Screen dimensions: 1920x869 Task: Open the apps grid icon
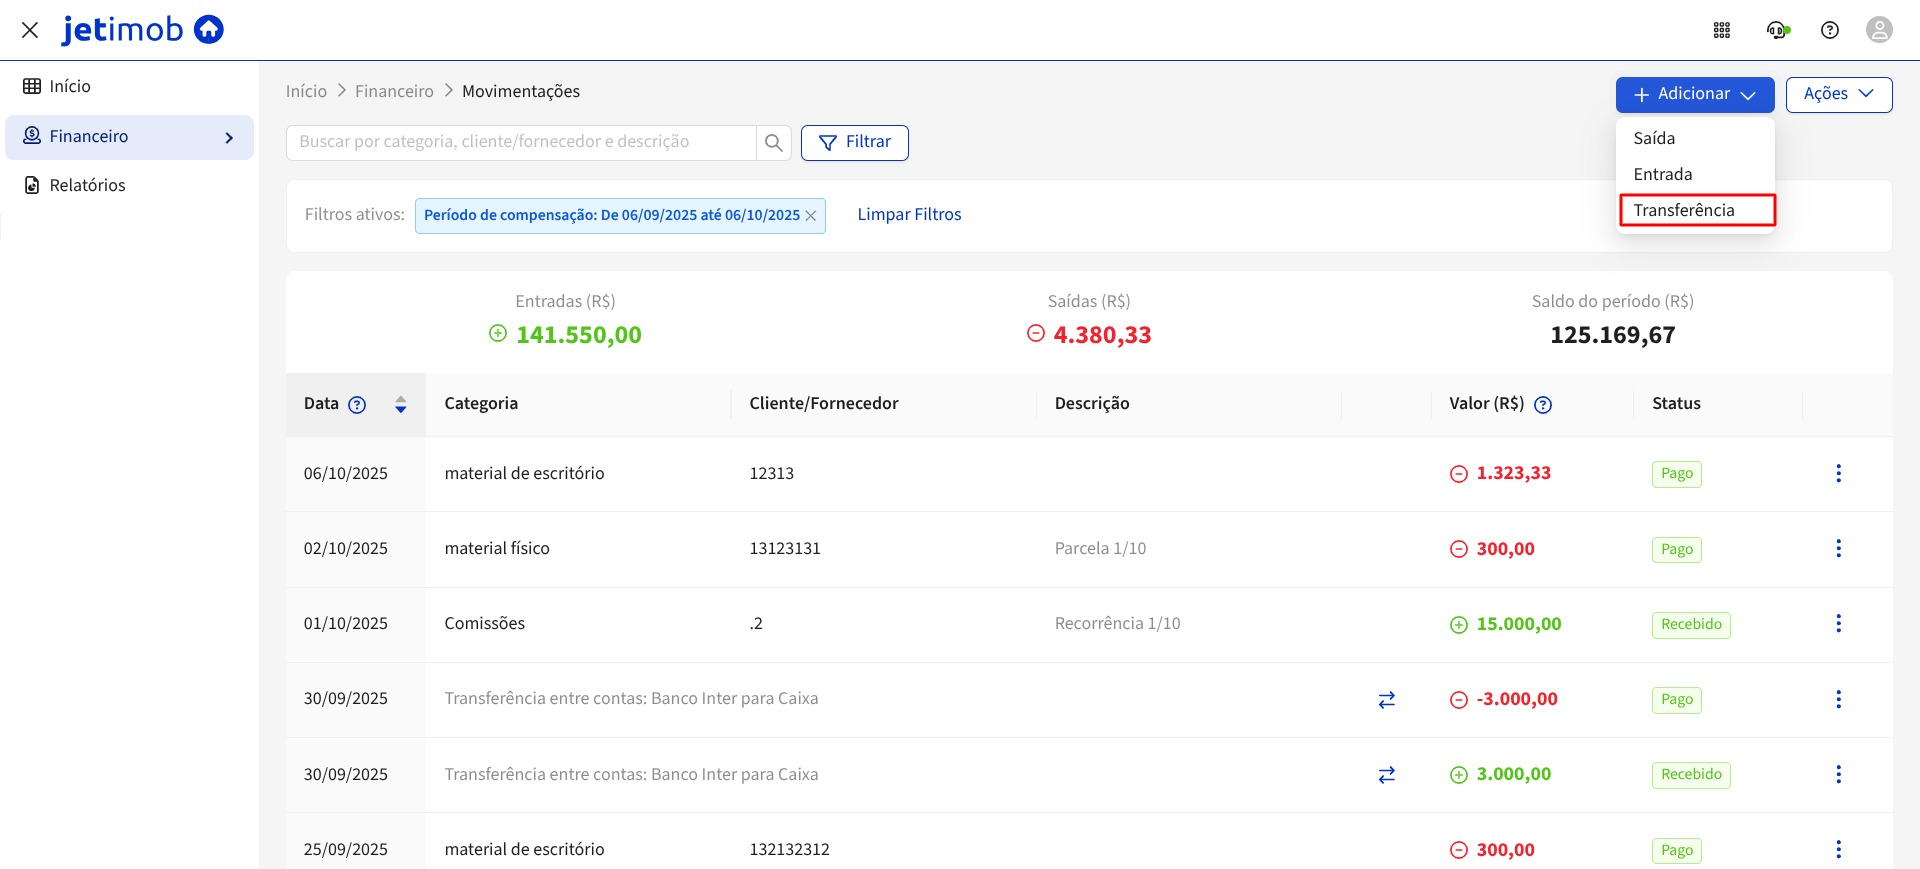tap(1721, 30)
